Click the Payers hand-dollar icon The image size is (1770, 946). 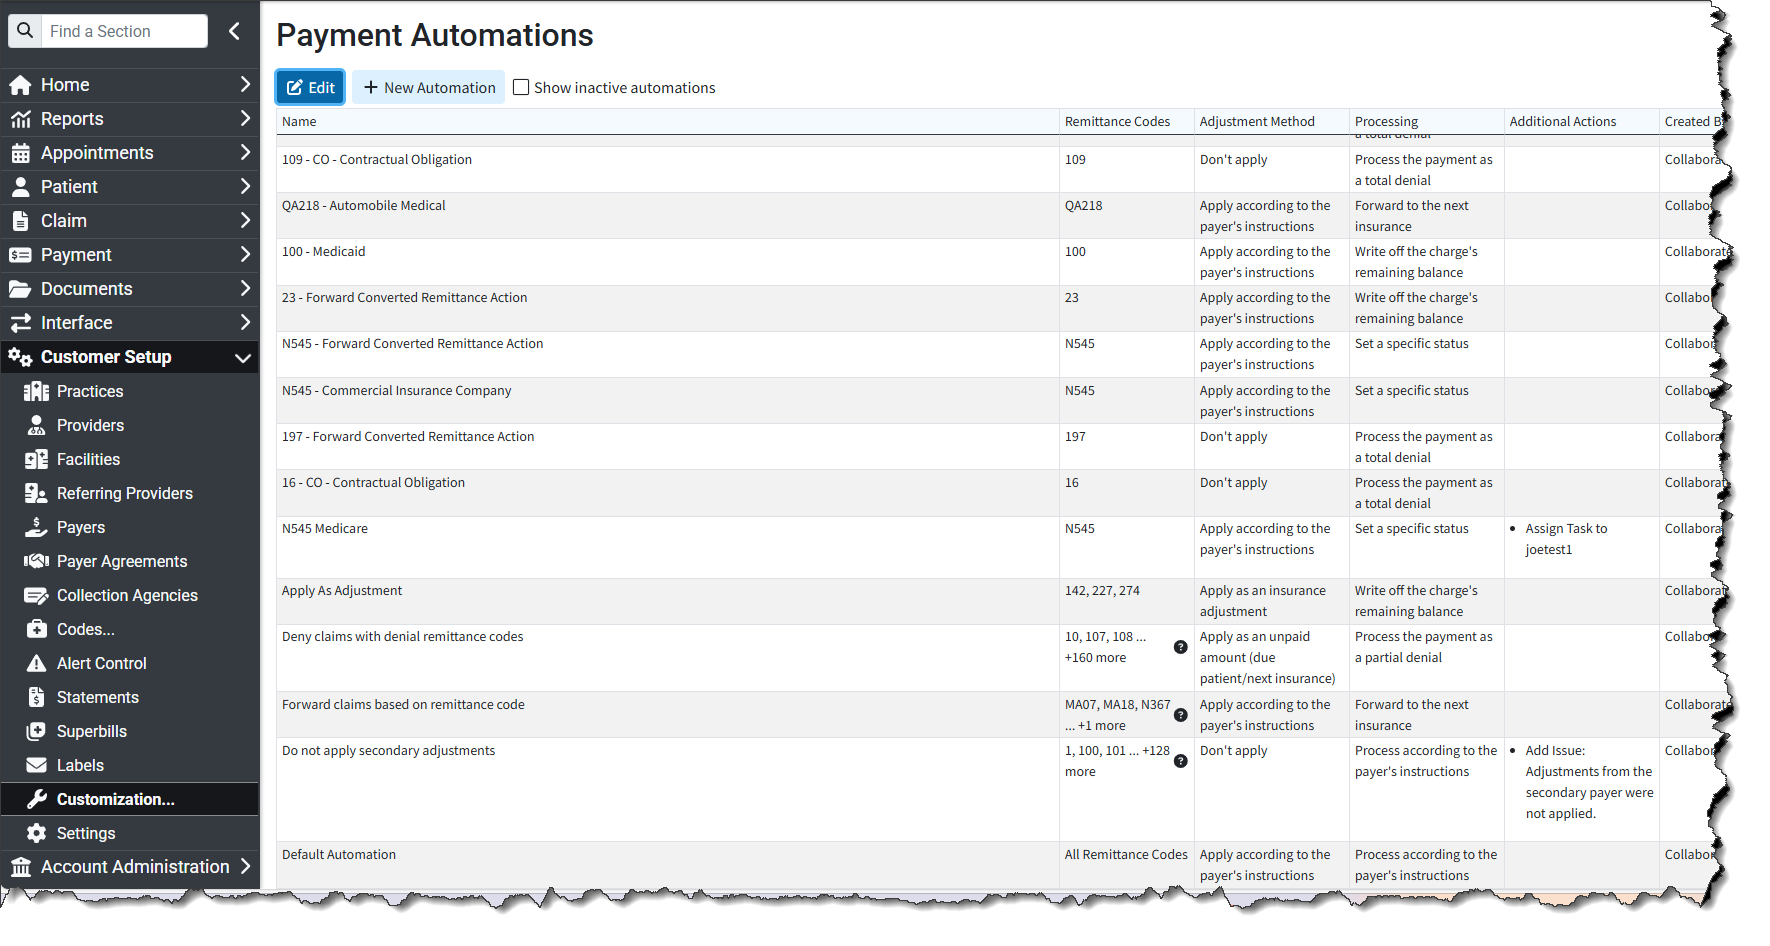coord(37,527)
